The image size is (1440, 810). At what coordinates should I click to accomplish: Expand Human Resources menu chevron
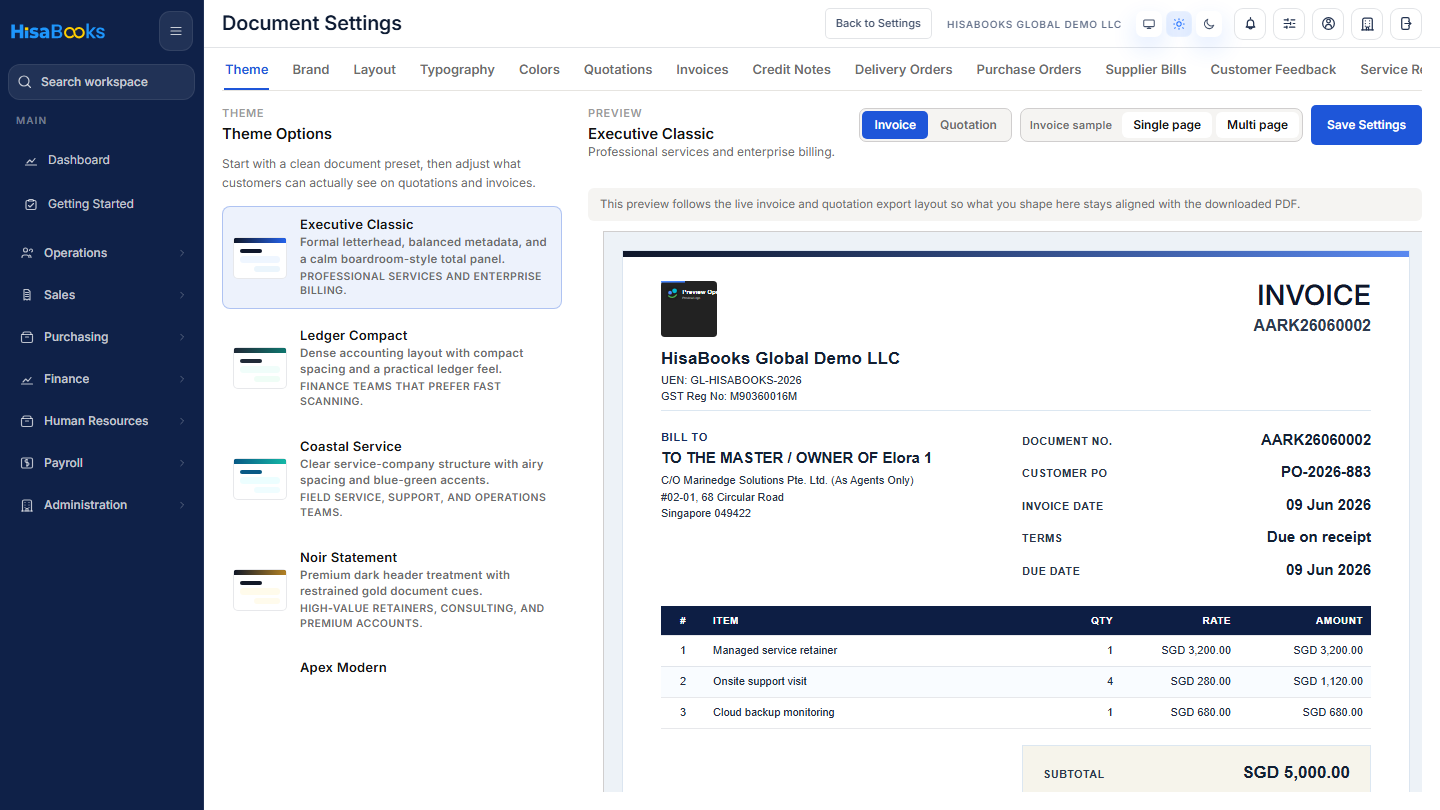coord(182,421)
